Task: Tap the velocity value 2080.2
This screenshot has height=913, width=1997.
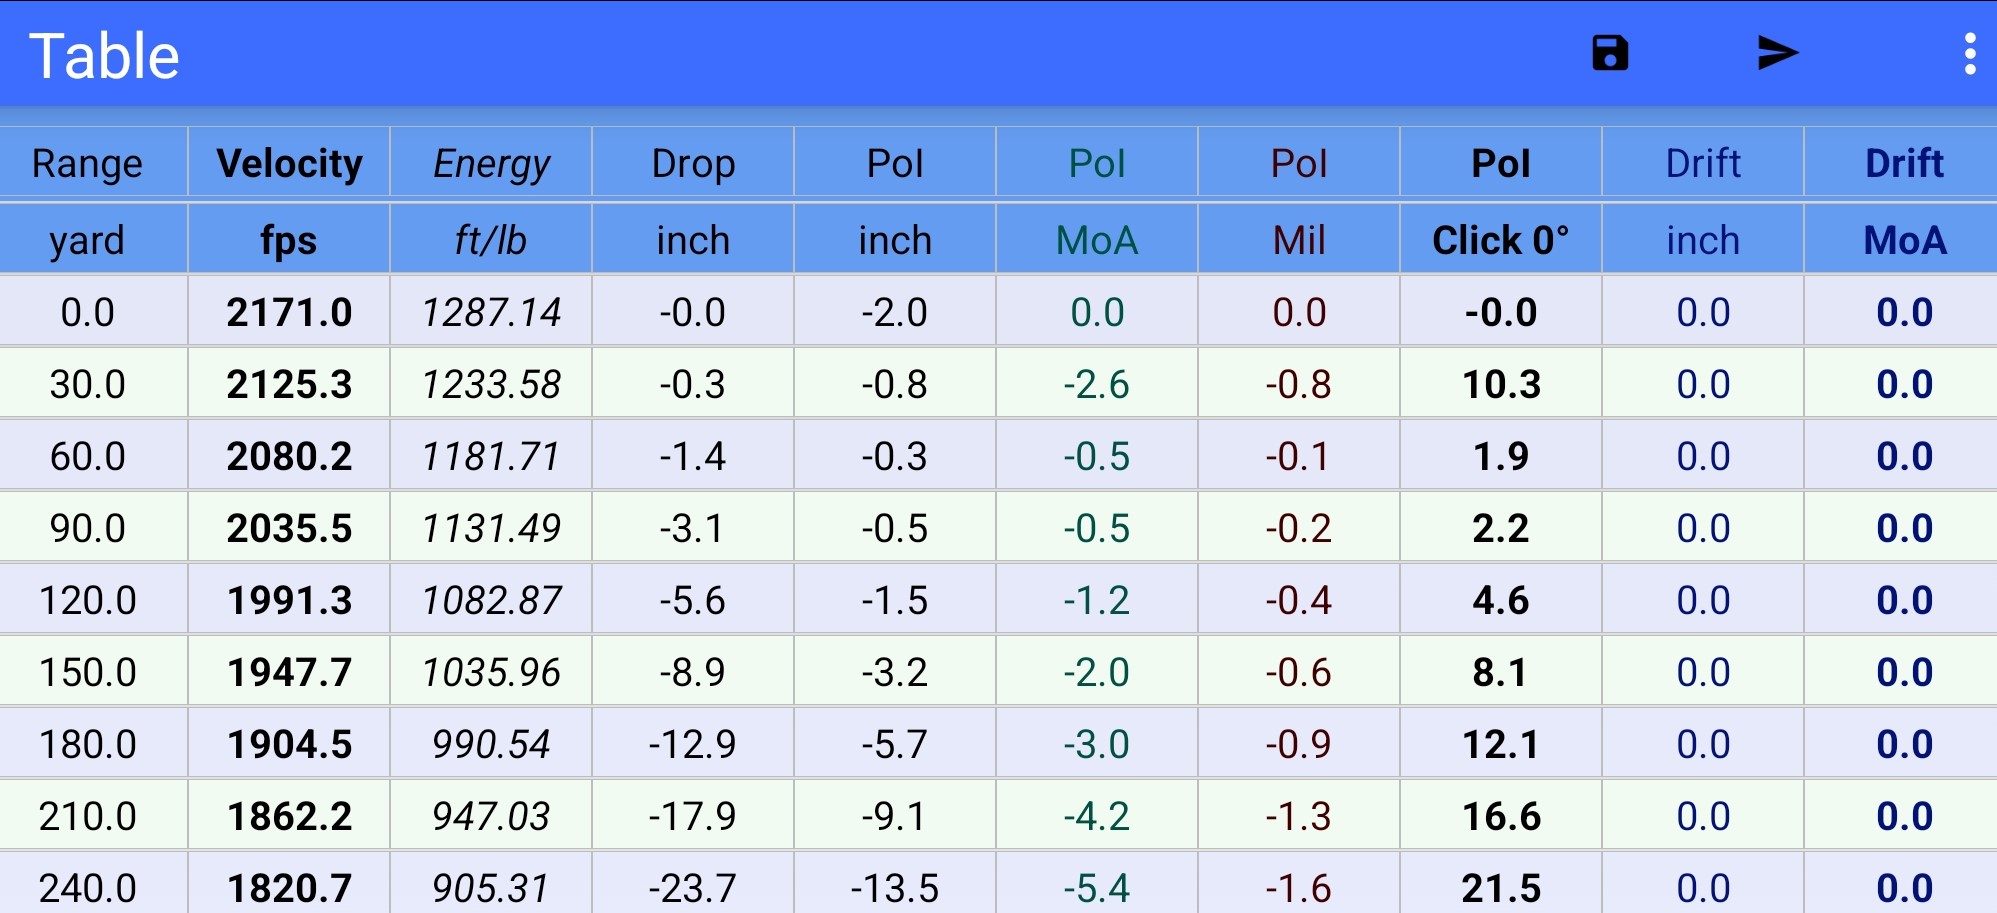Action: [x=289, y=456]
